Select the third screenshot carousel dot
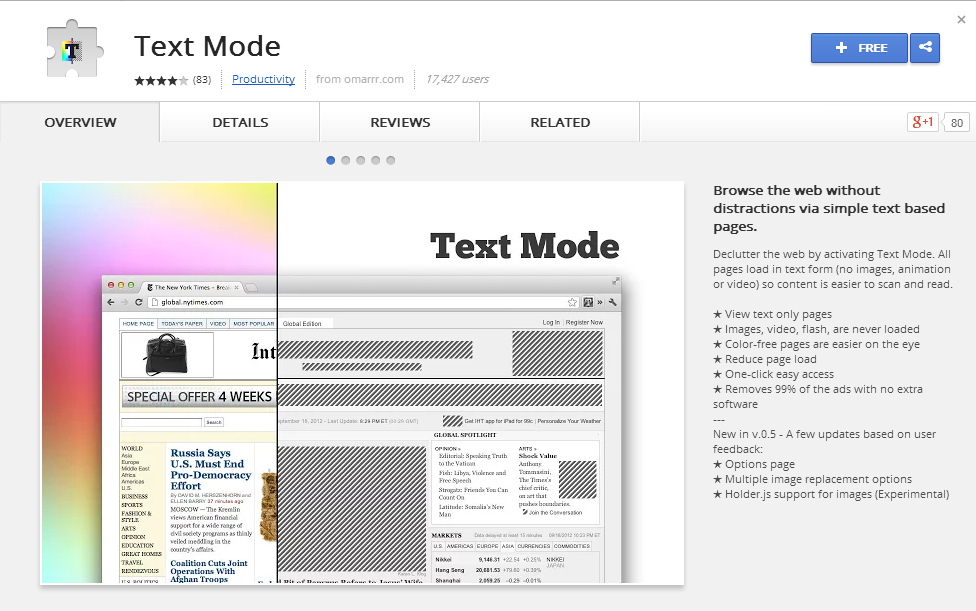 [360, 161]
